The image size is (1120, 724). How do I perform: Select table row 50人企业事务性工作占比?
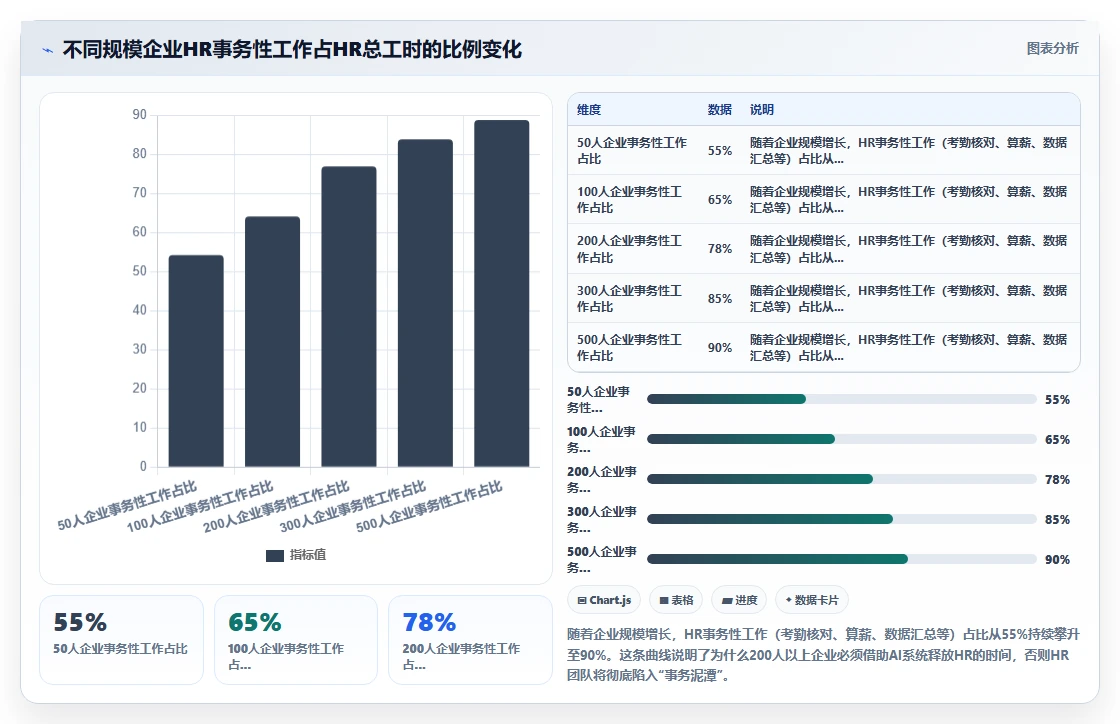tap(824, 151)
